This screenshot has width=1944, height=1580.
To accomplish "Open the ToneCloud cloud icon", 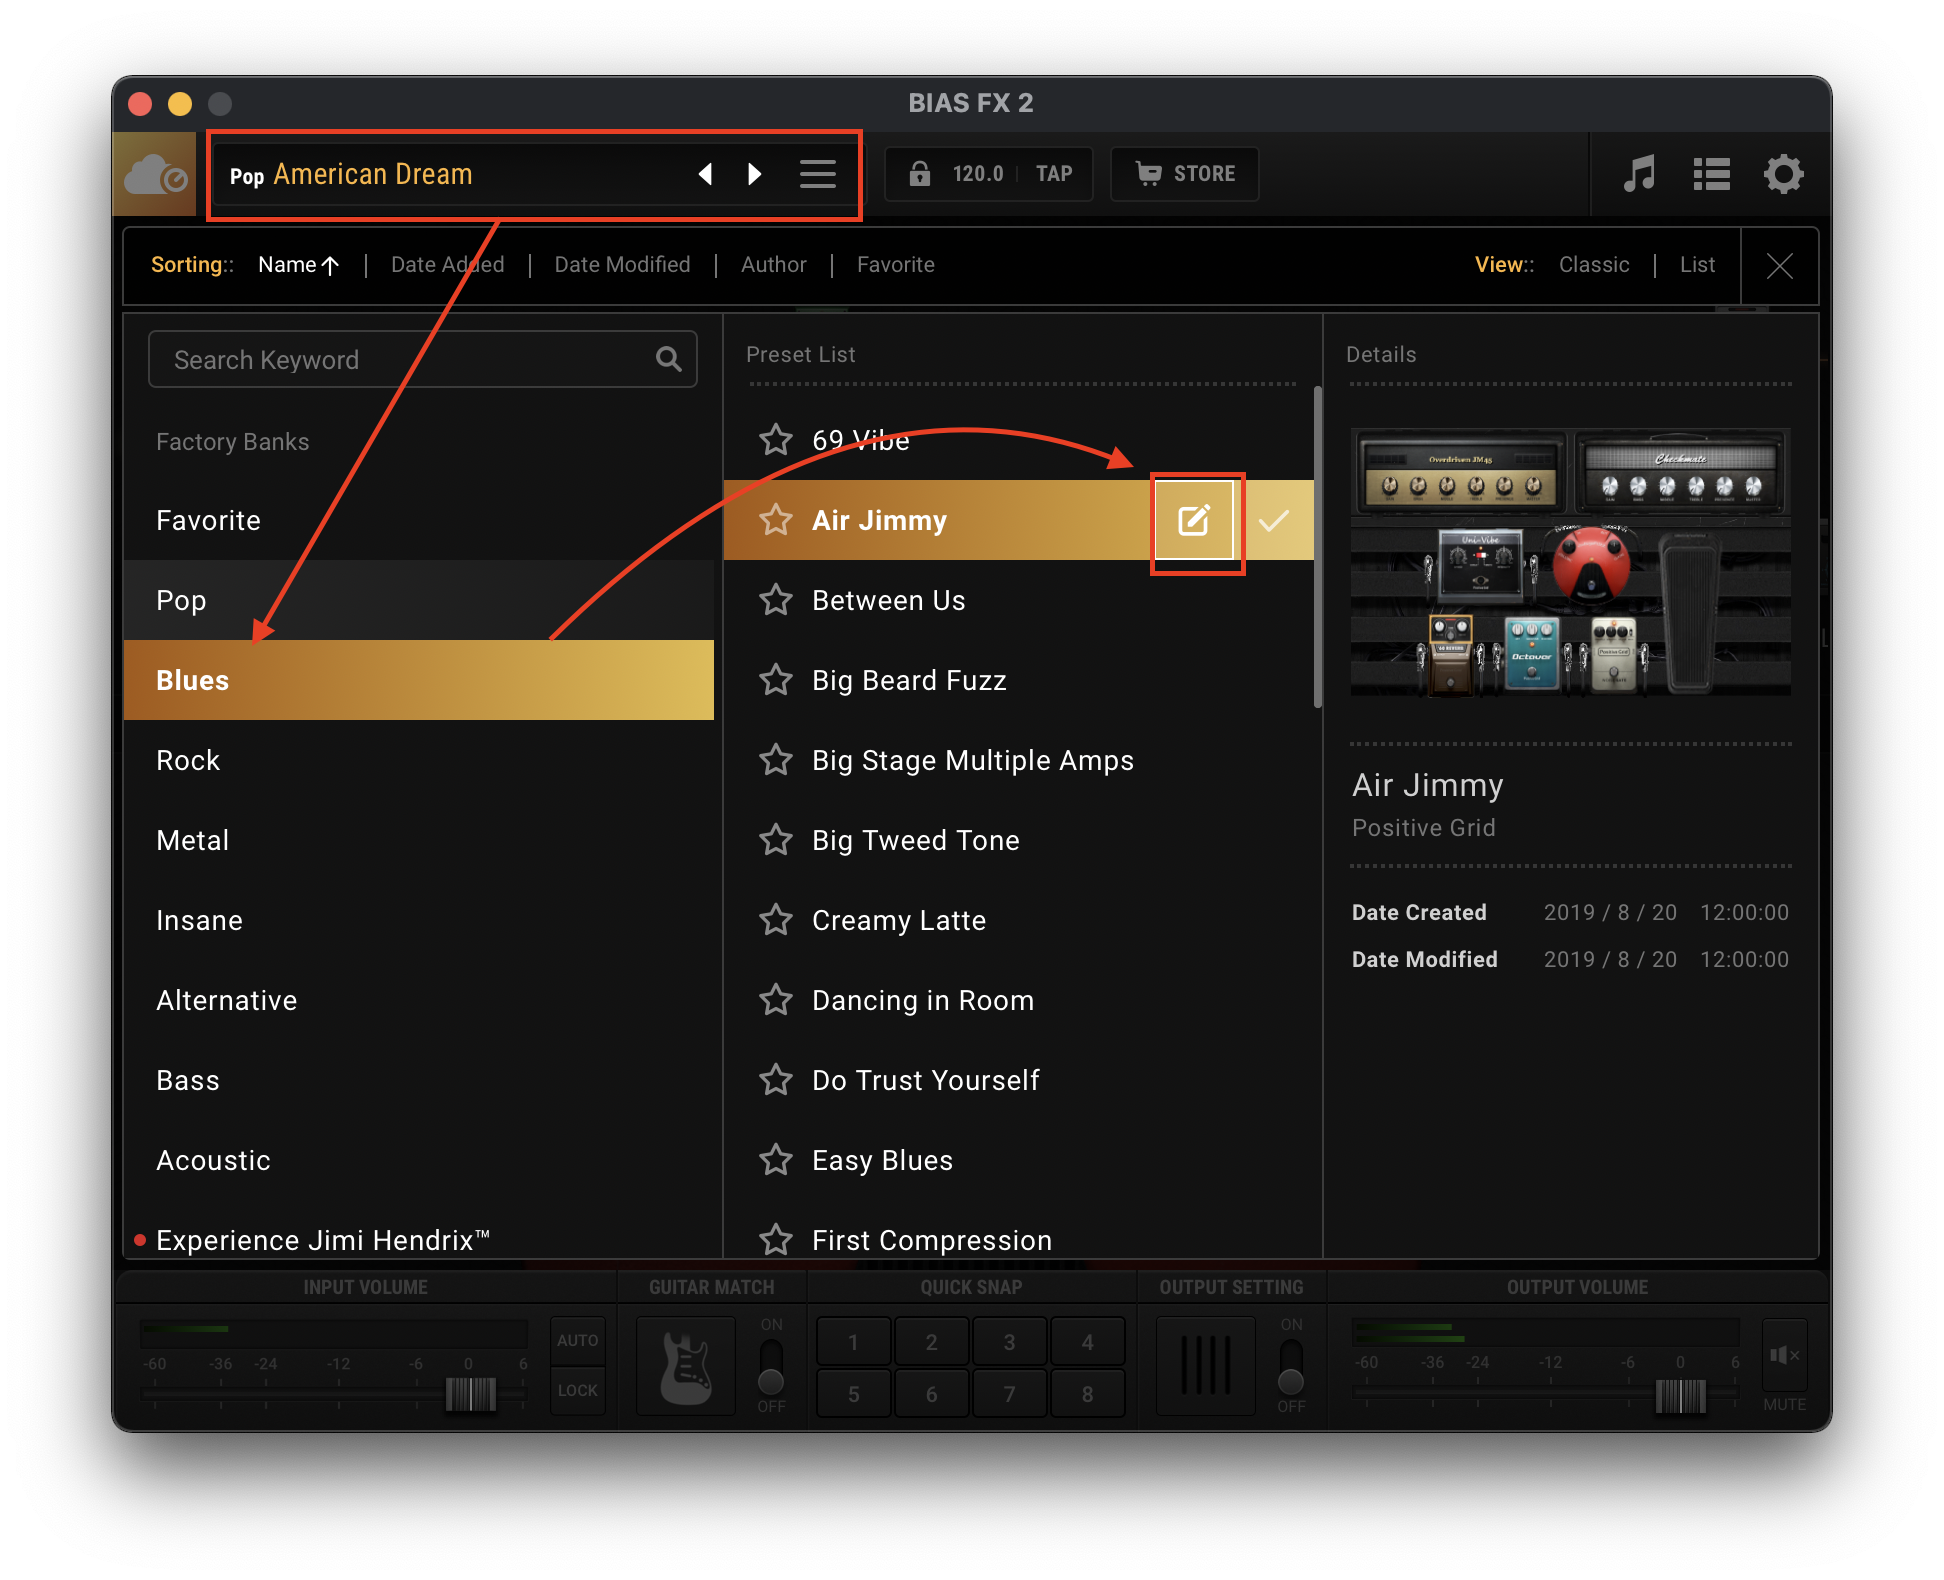I will 155,176.
